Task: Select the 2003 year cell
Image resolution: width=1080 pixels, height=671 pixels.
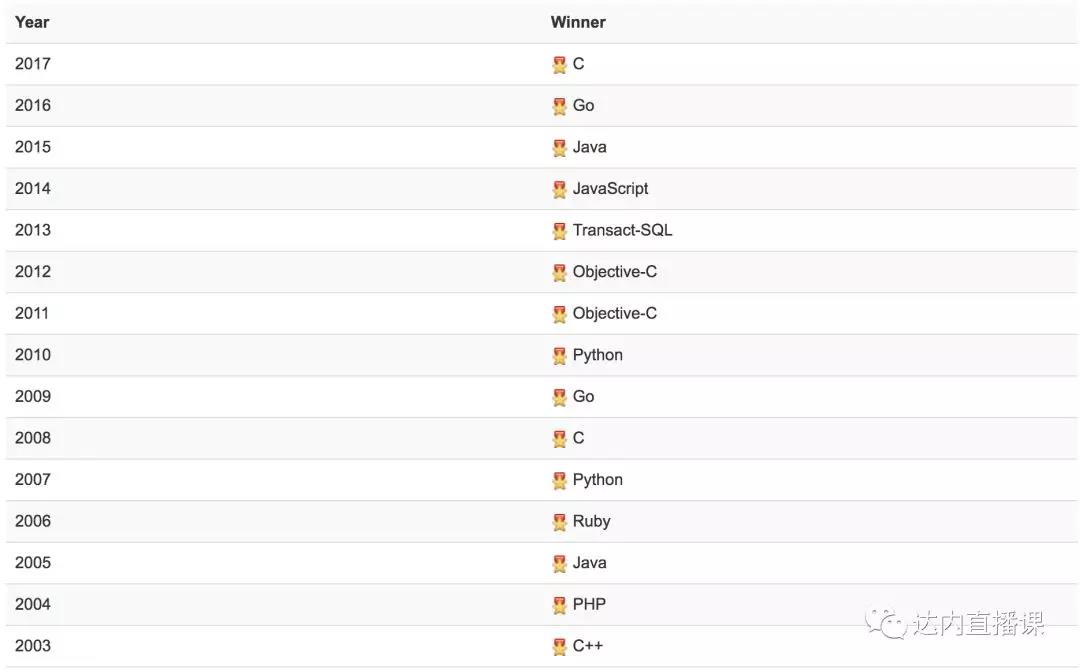Action: (x=33, y=646)
